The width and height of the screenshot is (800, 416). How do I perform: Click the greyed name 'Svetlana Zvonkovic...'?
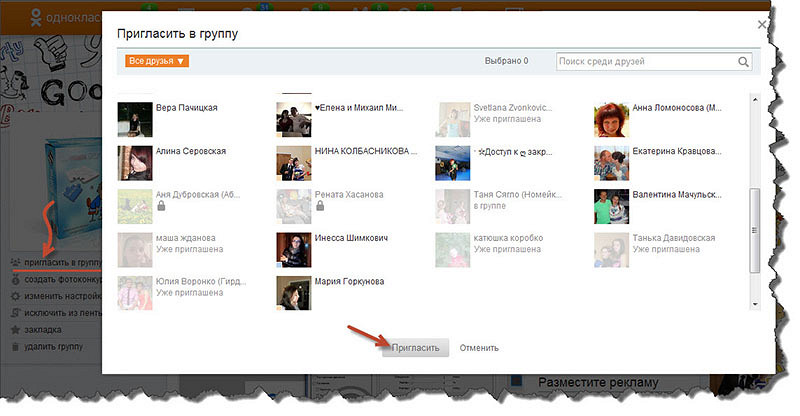[513, 108]
